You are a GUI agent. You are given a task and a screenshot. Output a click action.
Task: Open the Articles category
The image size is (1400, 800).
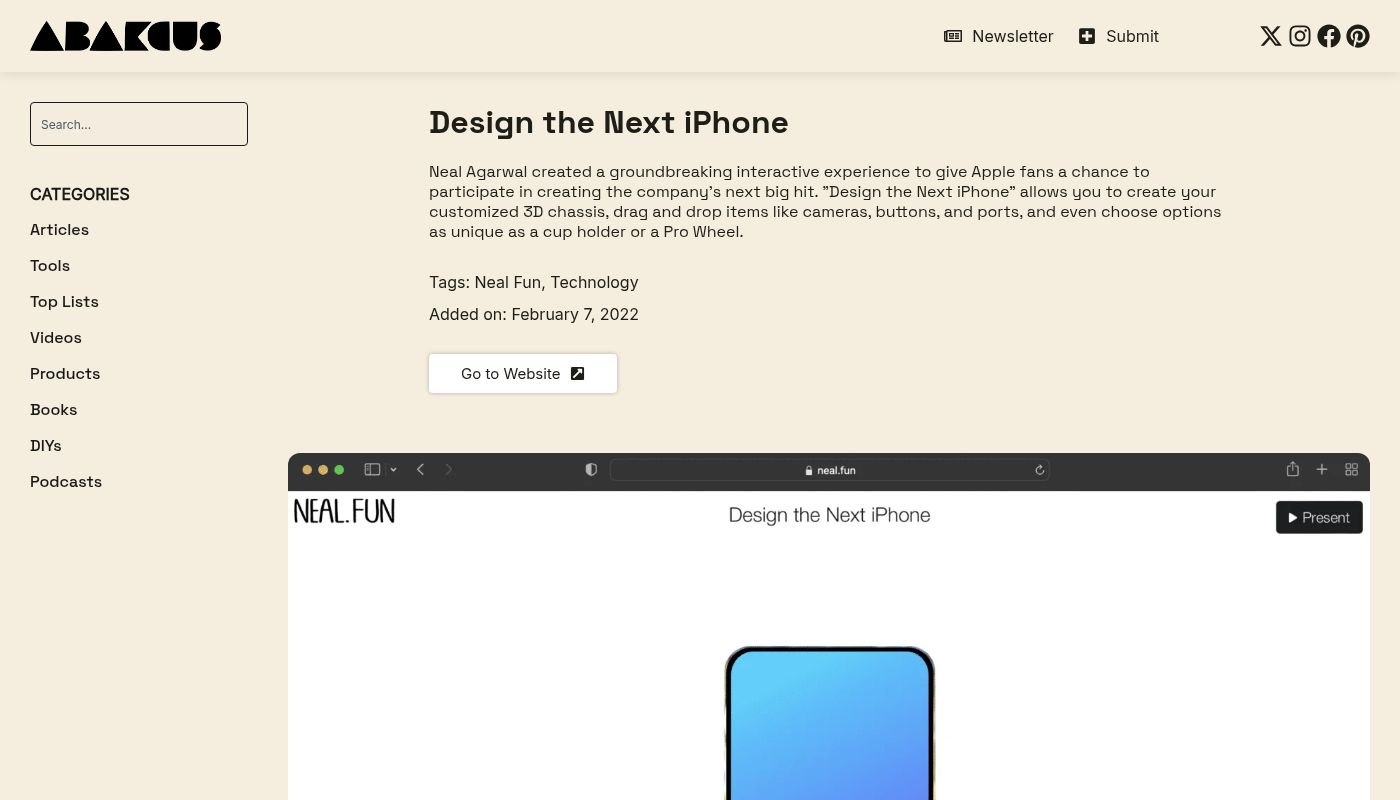(59, 229)
